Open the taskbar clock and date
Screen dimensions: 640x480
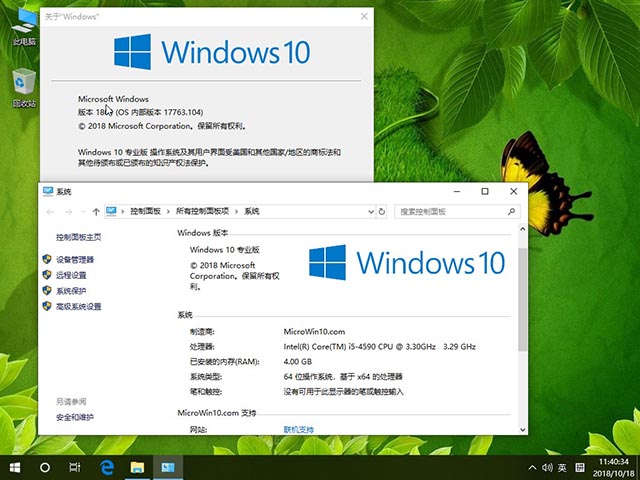[x=613, y=468]
